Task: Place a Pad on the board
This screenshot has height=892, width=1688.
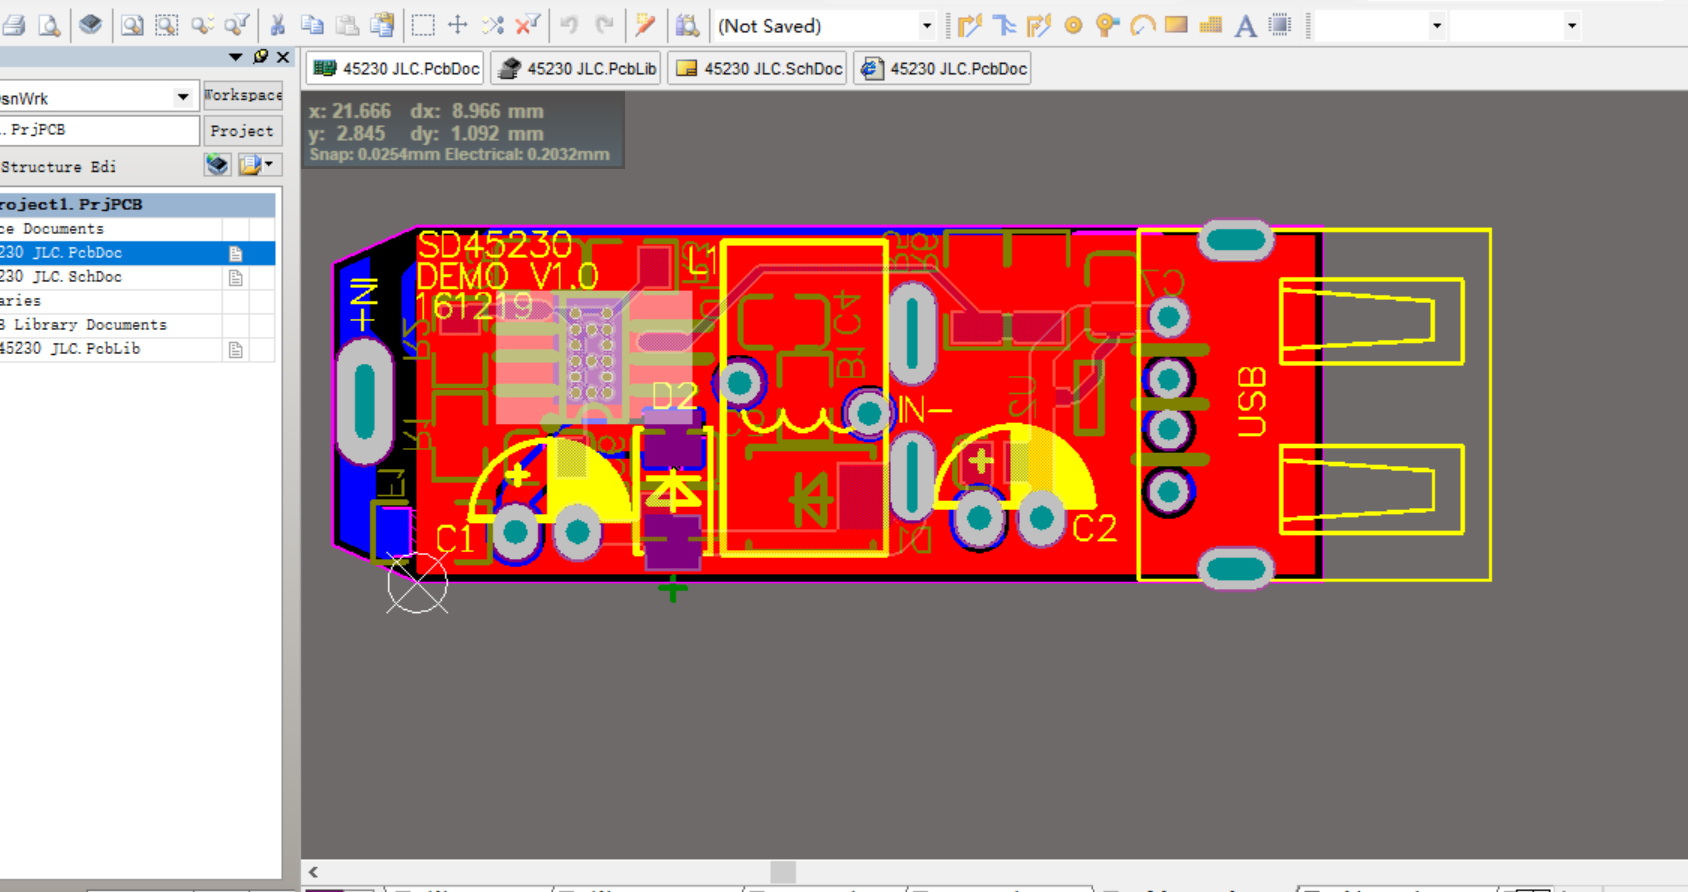Action: click(1073, 25)
